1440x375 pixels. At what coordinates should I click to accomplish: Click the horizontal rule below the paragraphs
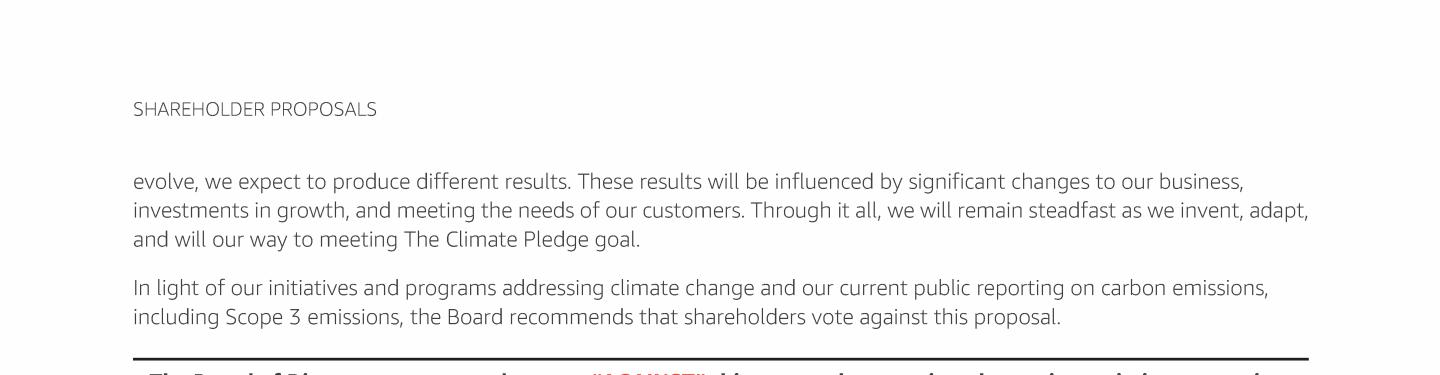(720, 358)
